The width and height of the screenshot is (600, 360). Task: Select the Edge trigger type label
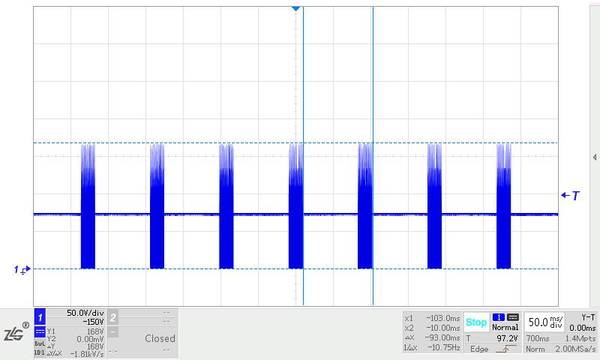pyautogui.click(x=479, y=349)
